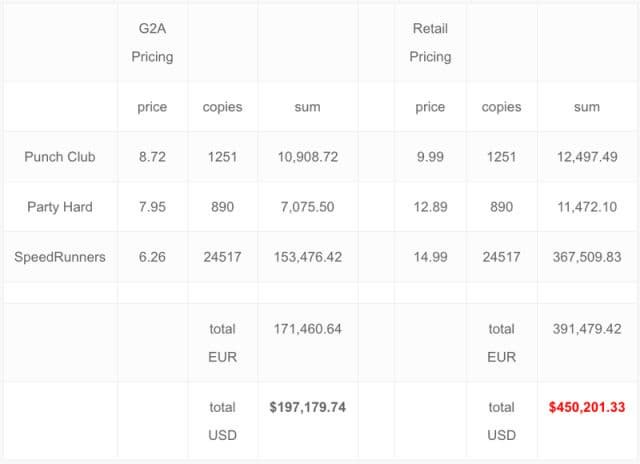
Task: Select the Party Hard row label
Action: tap(59, 207)
